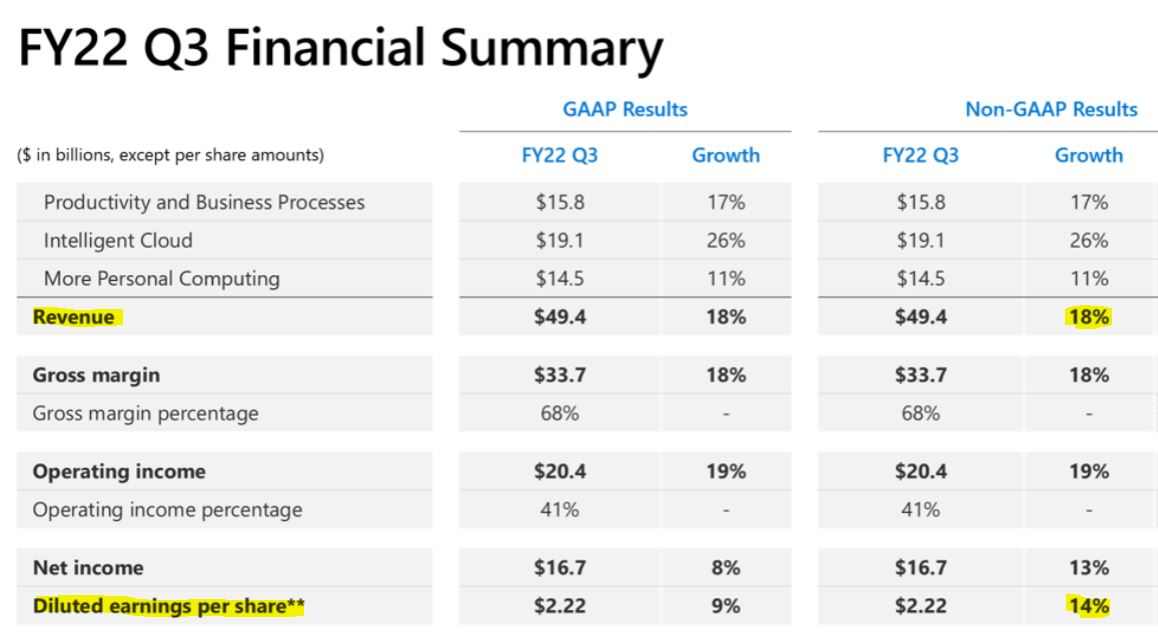Select the Intelligent Cloud row label
The image size is (1158, 635).
coord(118,241)
